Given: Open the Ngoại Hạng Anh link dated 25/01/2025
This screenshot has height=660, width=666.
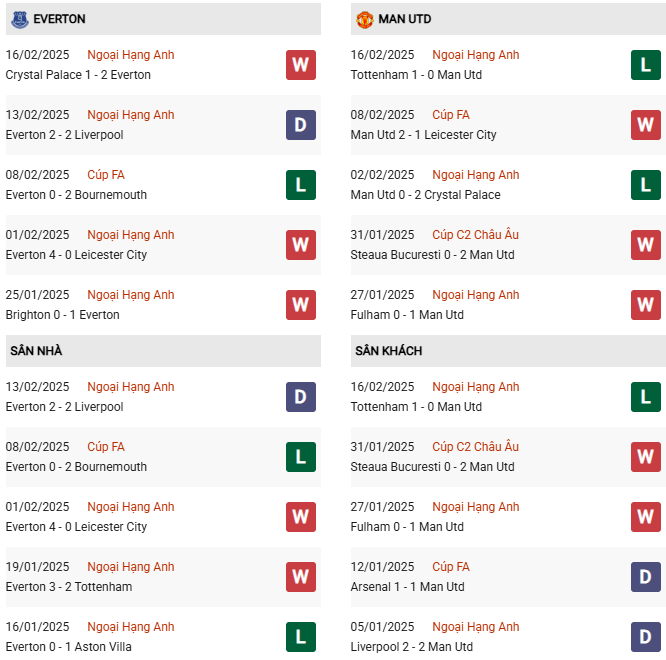Looking at the screenshot, I should [130, 295].
